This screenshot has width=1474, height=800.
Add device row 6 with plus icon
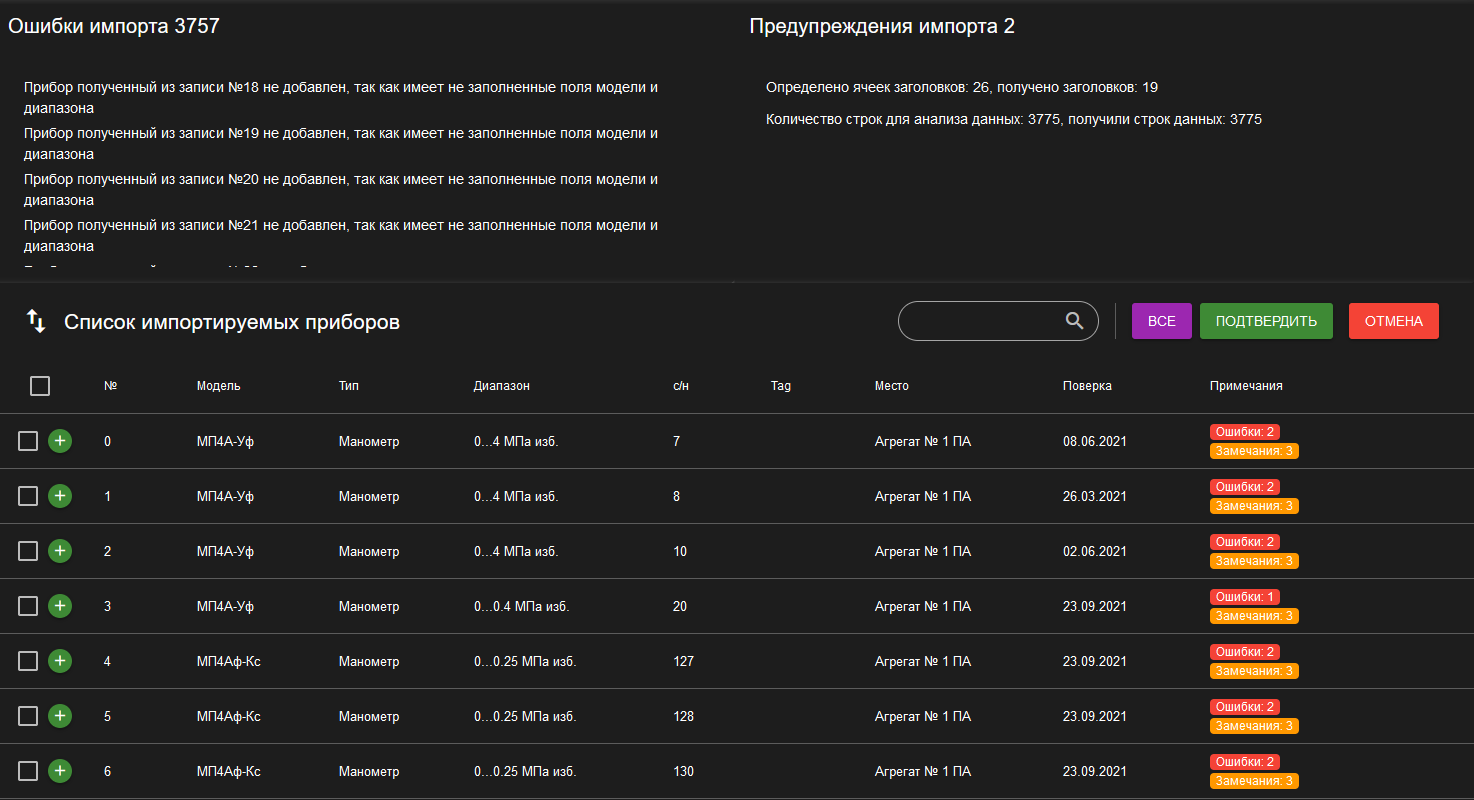tap(60, 771)
